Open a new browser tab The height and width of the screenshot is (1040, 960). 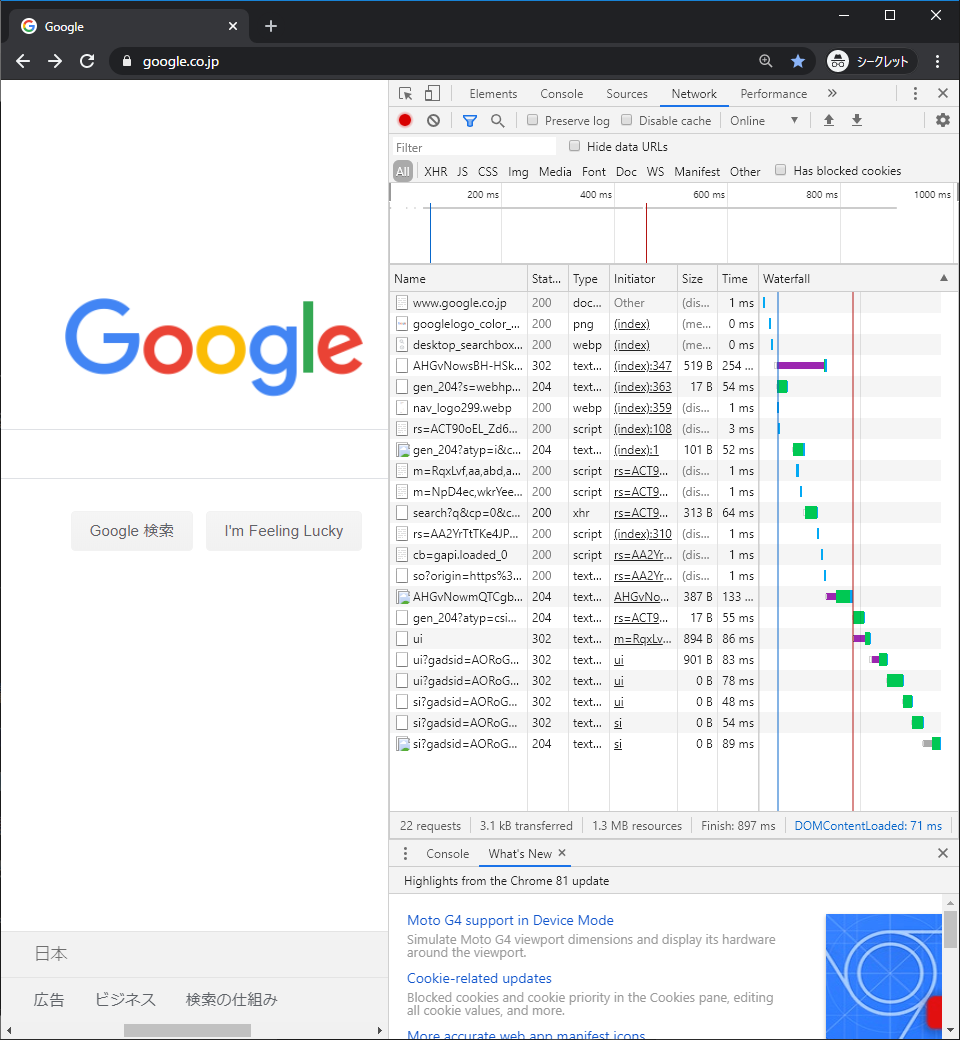[x=271, y=26]
